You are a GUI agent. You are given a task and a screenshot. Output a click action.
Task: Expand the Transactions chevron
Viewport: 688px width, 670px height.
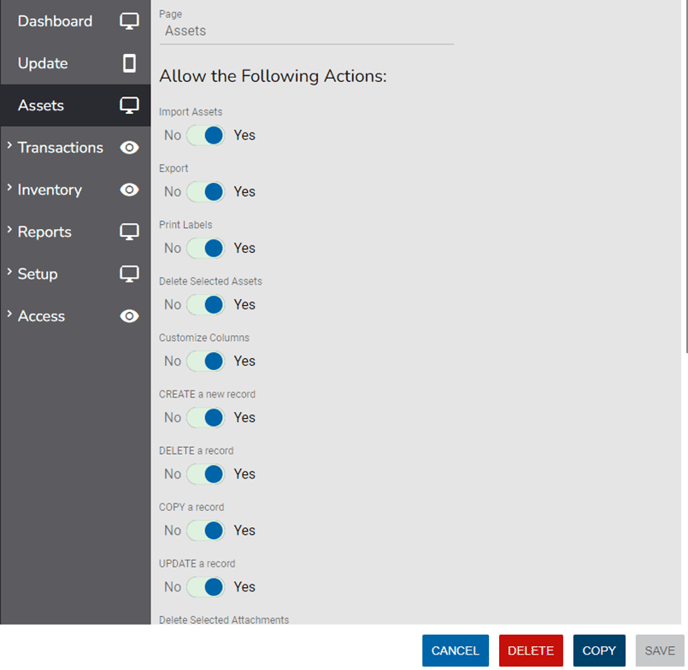click(9, 145)
